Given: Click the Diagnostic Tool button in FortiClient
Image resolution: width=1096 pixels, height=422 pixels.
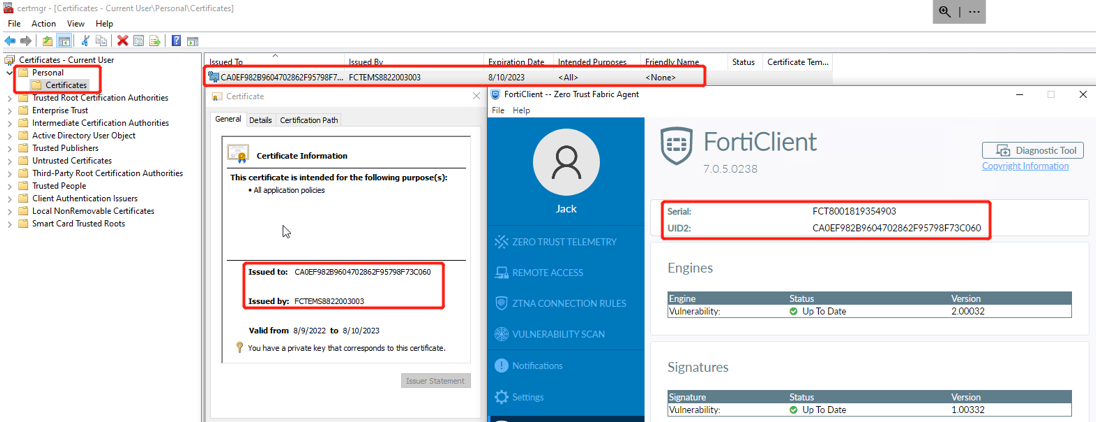Looking at the screenshot, I should click(x=1032, y=150).
